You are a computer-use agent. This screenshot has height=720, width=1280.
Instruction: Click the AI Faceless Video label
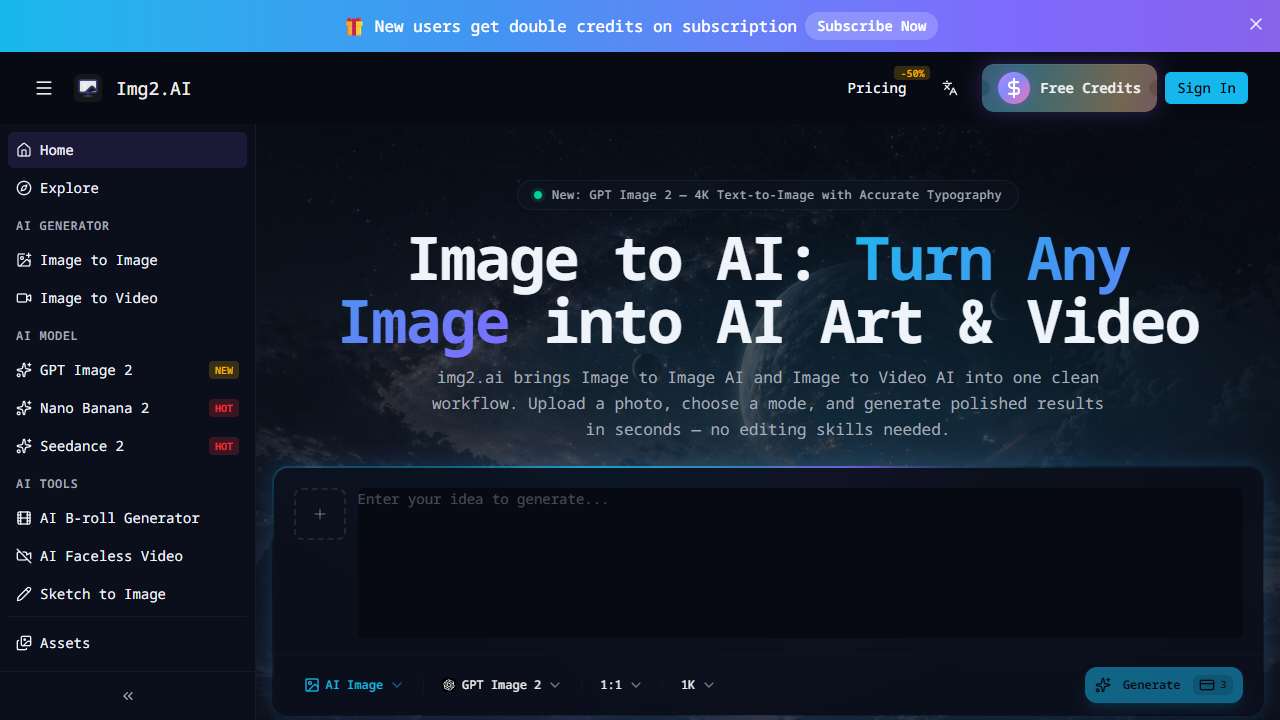[x=111, y=556]
